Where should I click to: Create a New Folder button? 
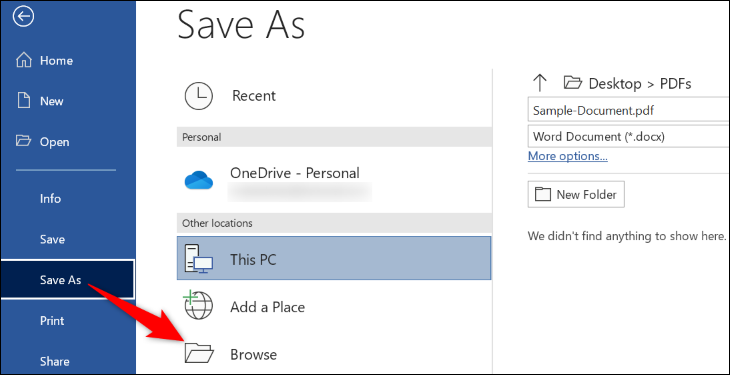[576, 194]
